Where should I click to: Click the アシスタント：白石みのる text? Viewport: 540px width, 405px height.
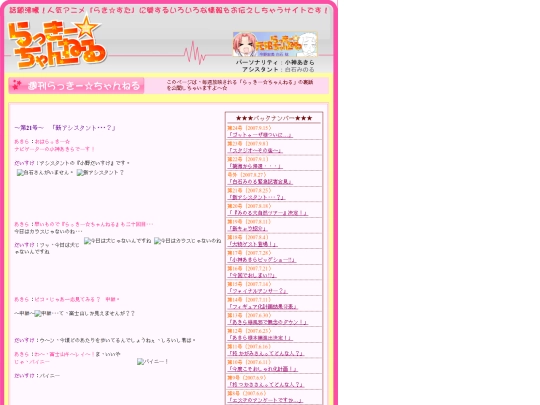pyautogui.click(x=278, y=69)
